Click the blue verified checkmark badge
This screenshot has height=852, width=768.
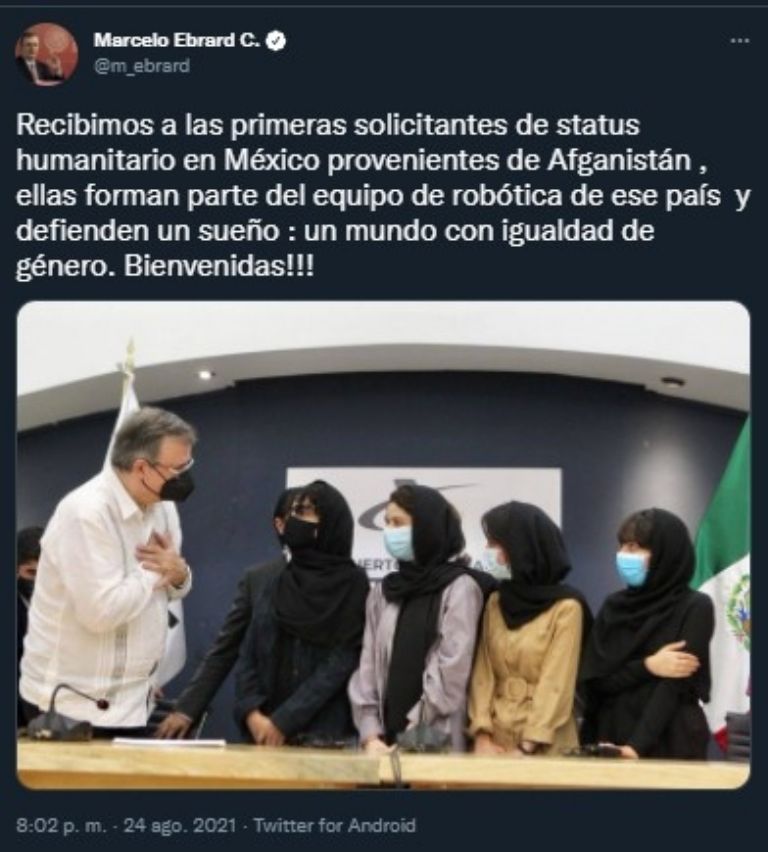(277, 41)
